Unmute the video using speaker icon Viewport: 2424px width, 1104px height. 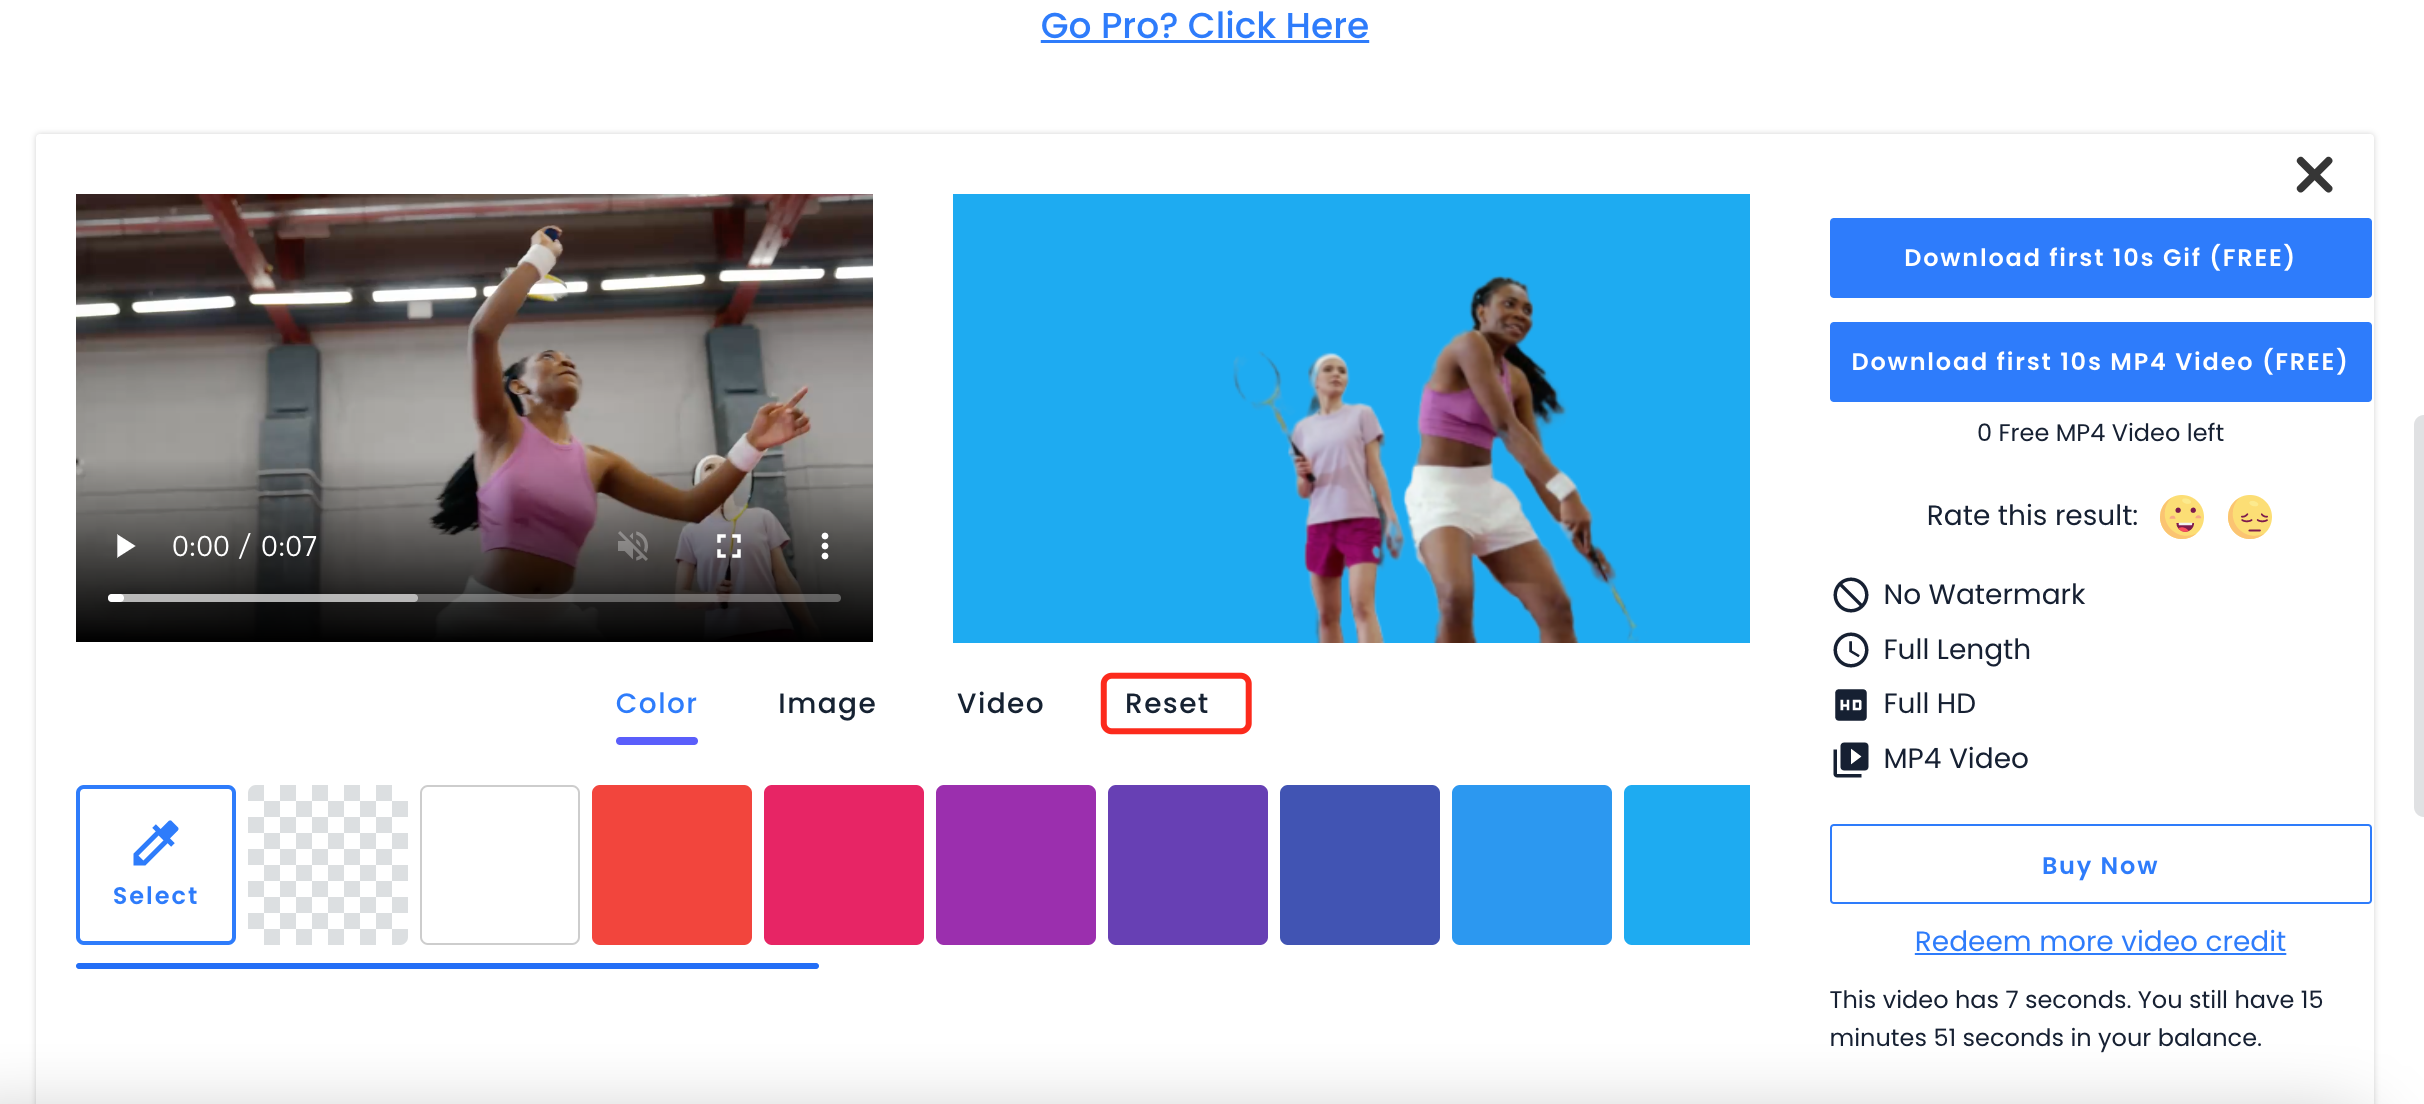[x=633, y=546]
